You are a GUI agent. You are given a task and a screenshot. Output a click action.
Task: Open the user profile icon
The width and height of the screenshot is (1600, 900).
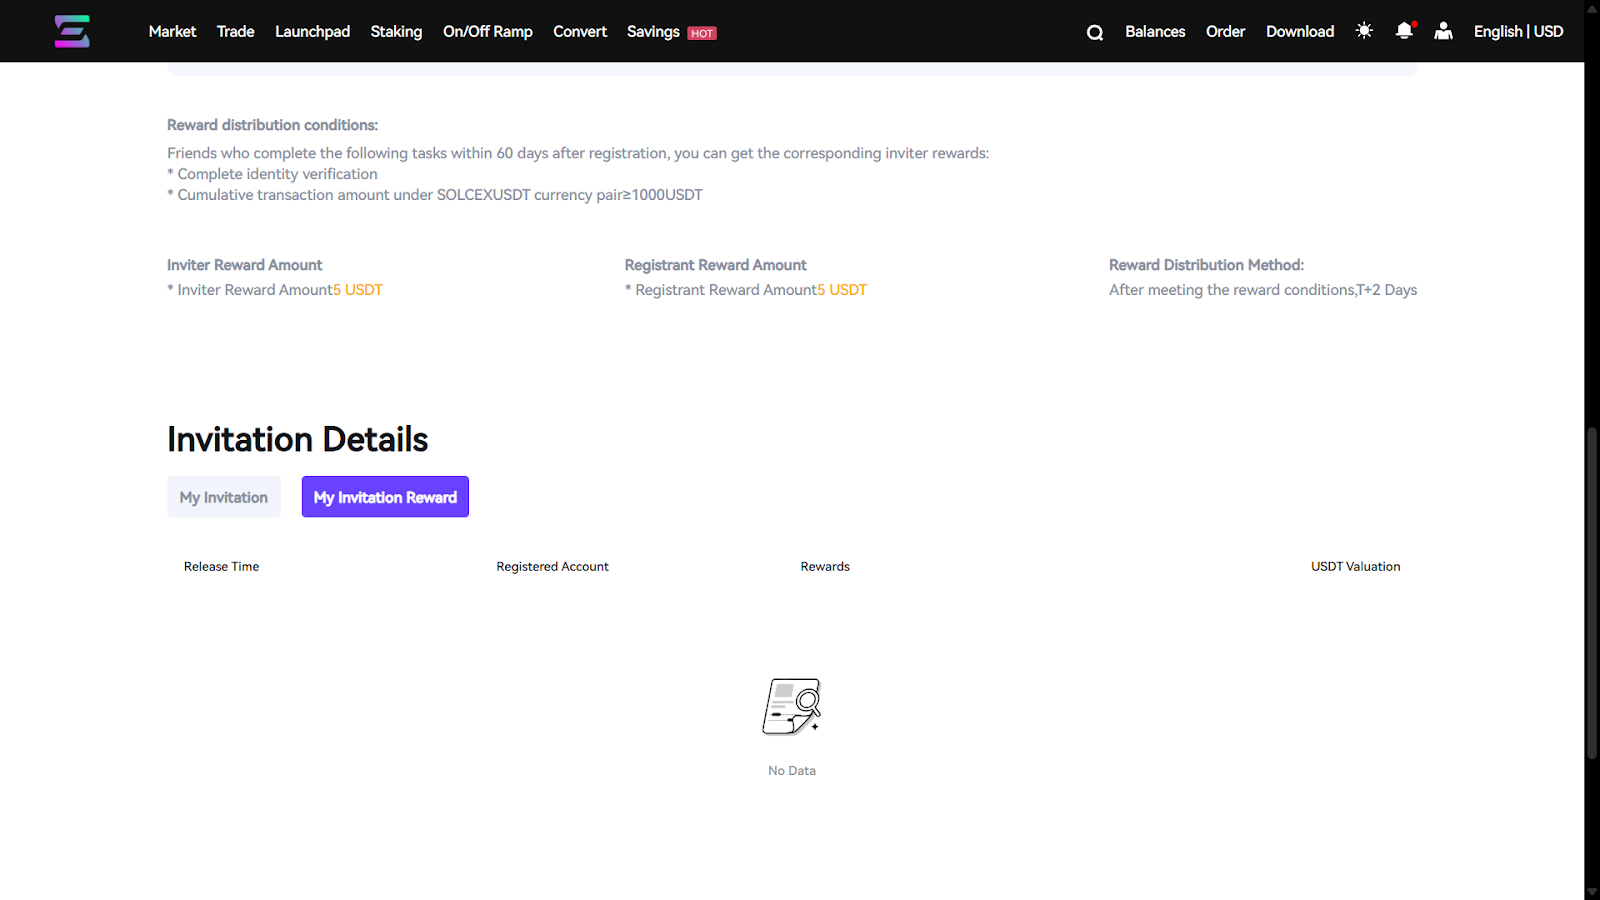coord(1443,31)
